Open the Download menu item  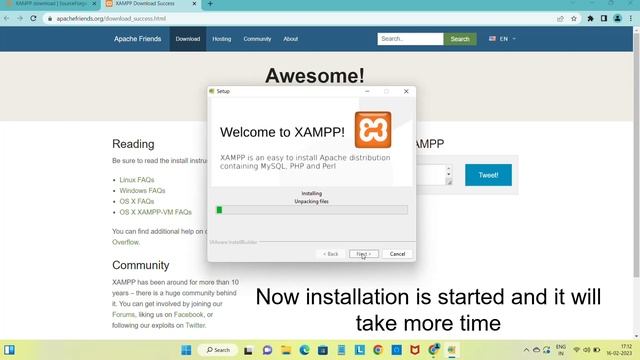tap(188, 39)
